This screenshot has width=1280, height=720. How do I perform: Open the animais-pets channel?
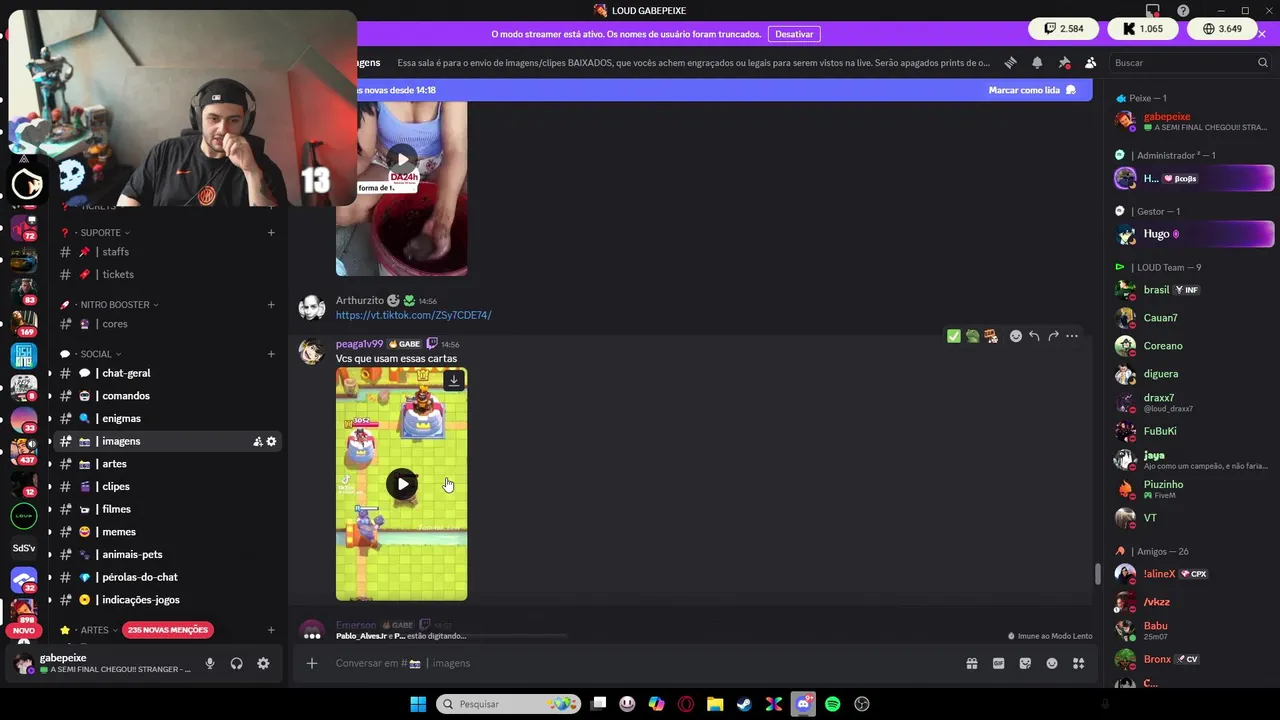pyautogui.click(x=168, y=555)
